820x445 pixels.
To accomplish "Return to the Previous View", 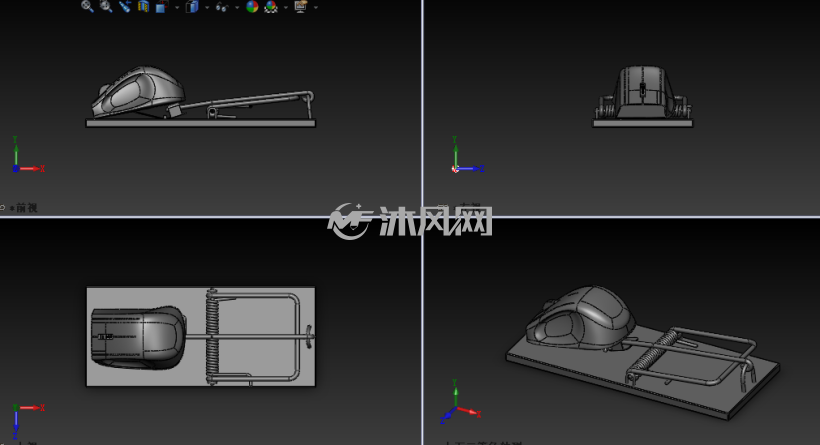I will coord(124,6).
